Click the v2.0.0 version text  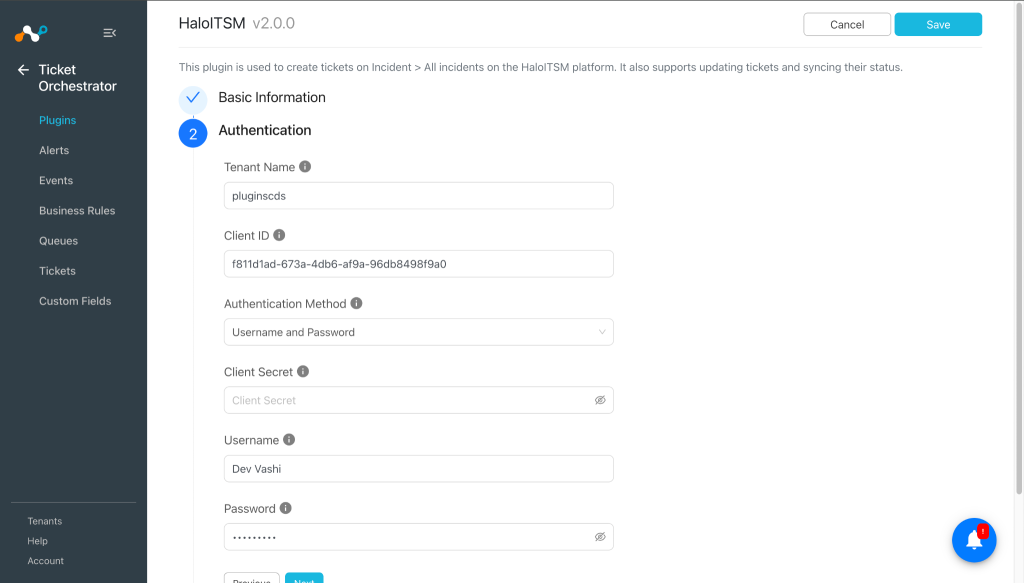(274, 24)
